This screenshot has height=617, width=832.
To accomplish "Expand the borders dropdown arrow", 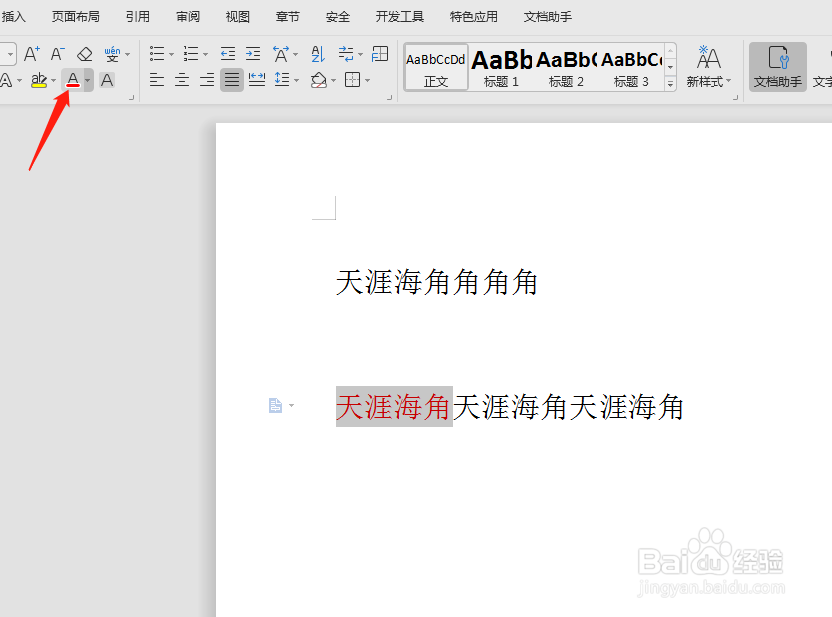I will 366,79.
